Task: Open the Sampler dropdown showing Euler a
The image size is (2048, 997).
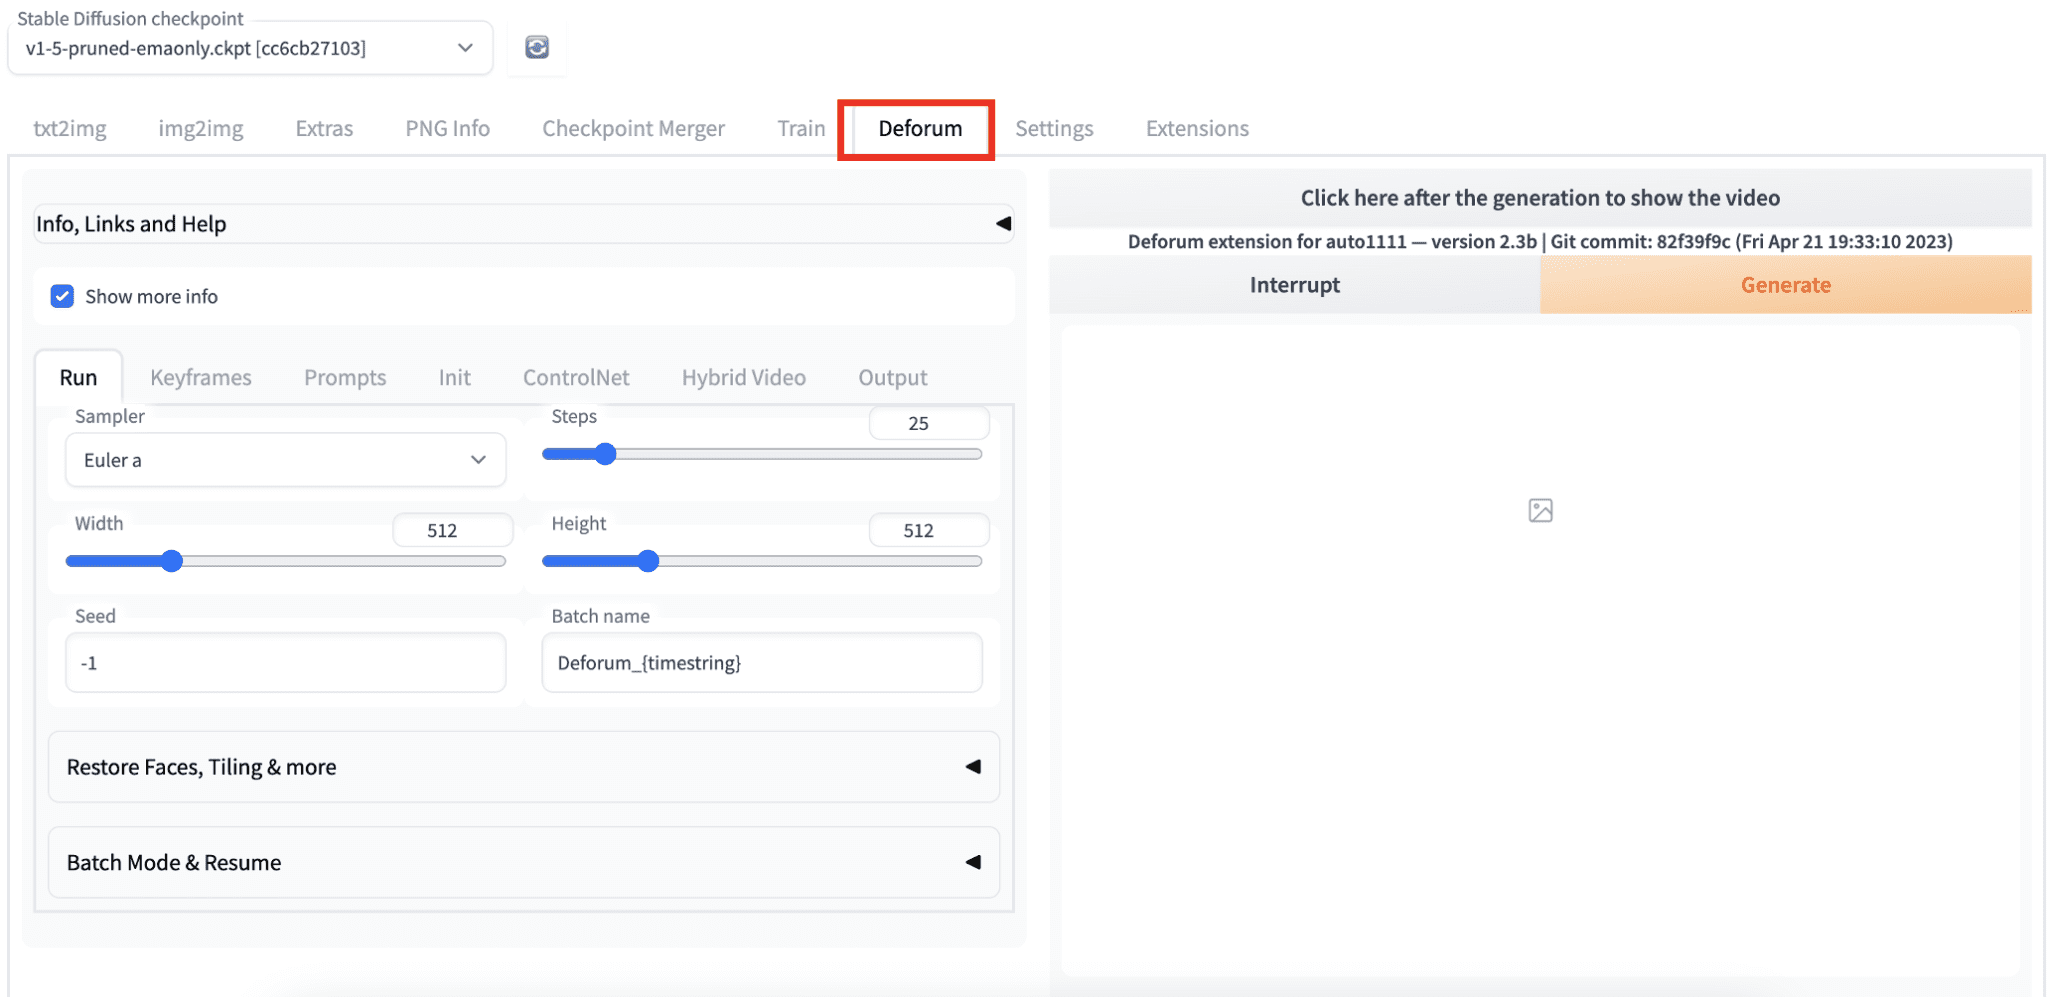Action: (x=285, y=460)
